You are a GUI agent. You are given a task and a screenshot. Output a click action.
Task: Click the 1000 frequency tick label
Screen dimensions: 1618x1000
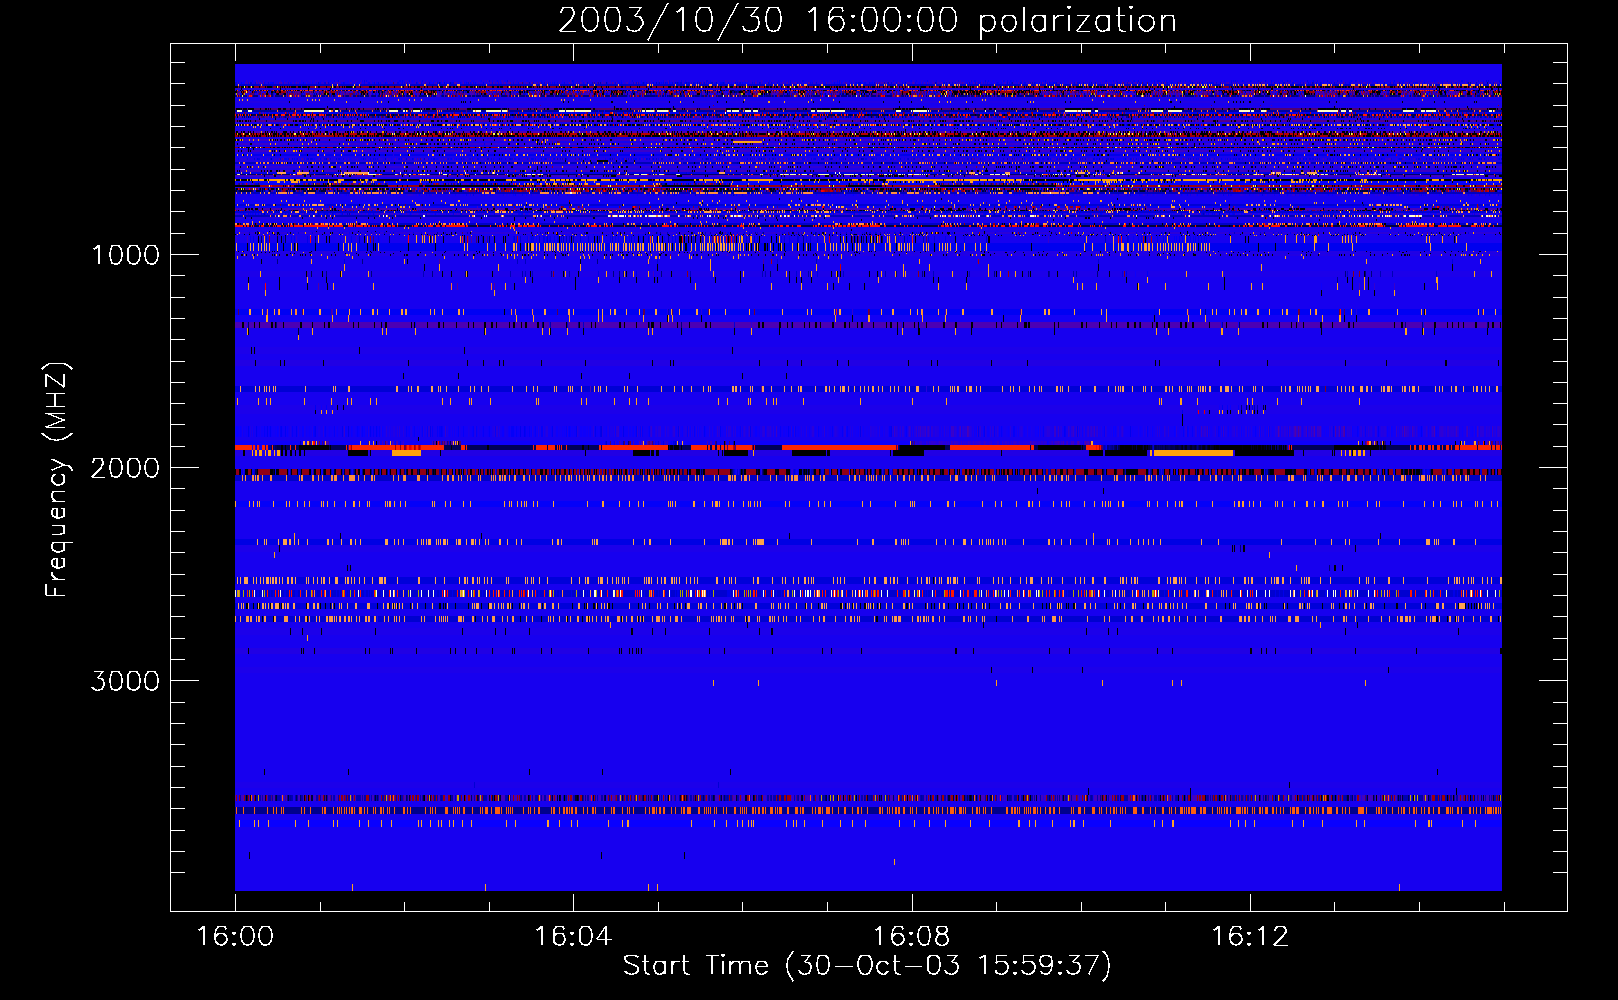pyautogui.click(x=125, y=255)
